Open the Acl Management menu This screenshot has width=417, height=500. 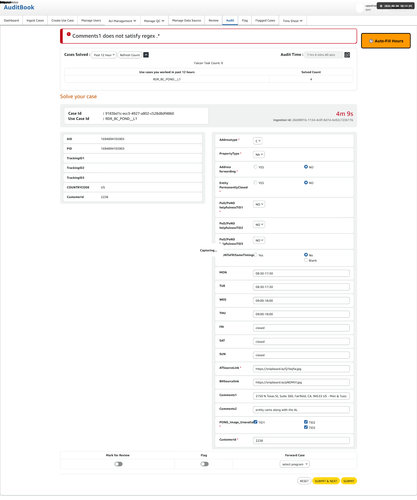122,21
